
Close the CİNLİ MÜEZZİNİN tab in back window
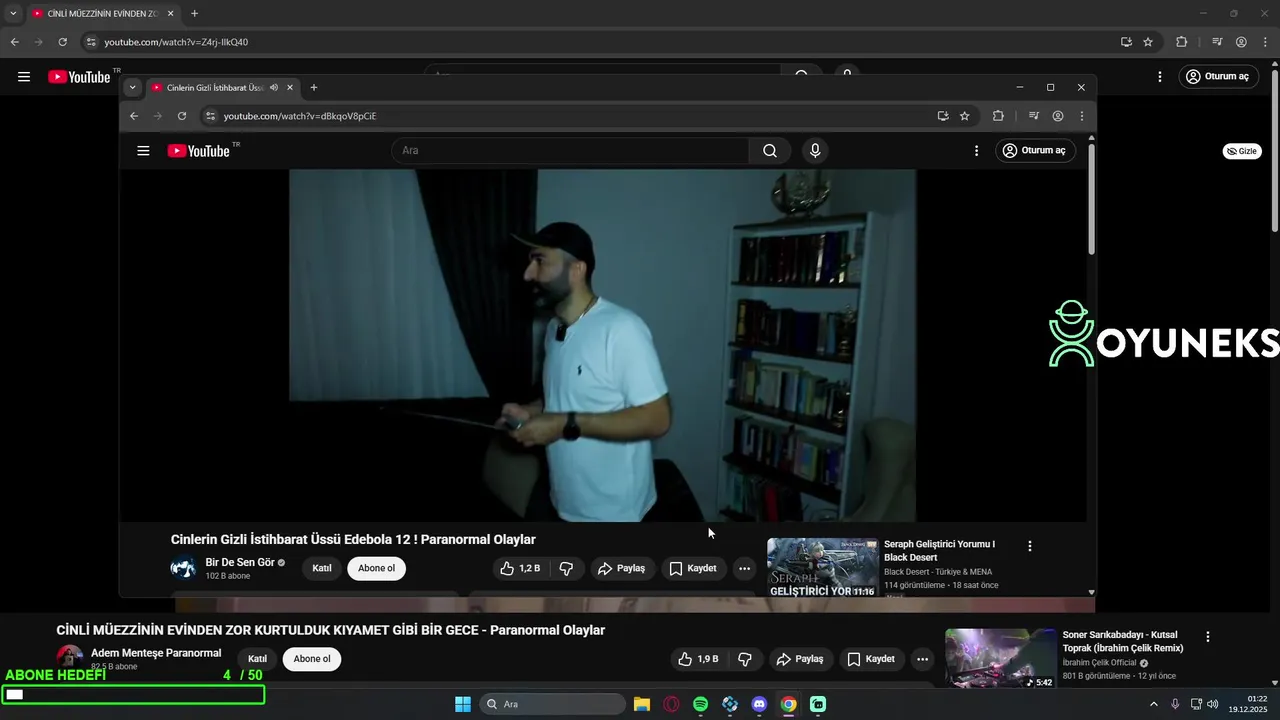pyautogui.click(x=171, y=14)
